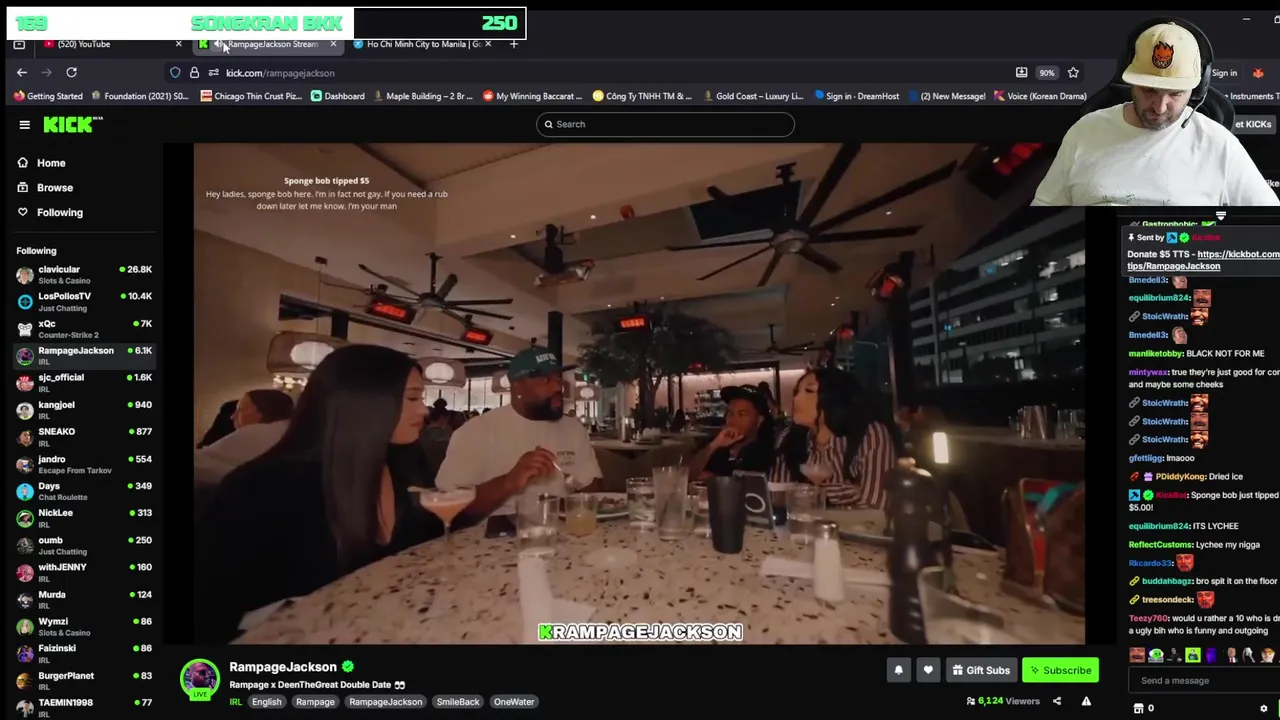Image resolution: width=1280 pixels, height=720 pixels.
Task: Mute audio on RampageJackson tab
Action: pyautogui.click(x=217, y=44)
